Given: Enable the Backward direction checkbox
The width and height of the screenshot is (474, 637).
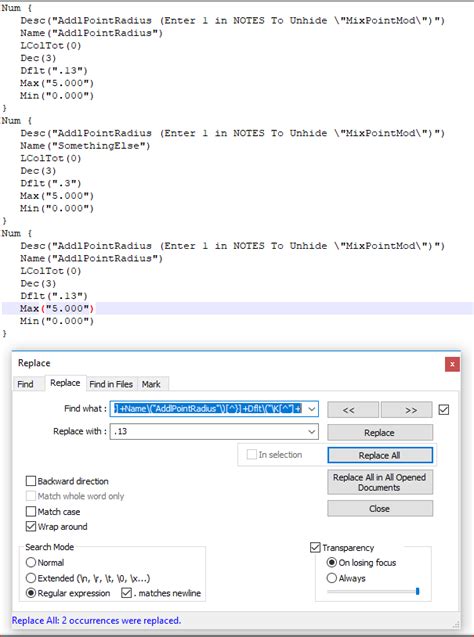Looking at the screenshot, I should pyautogui.click(x=67, y=481).
